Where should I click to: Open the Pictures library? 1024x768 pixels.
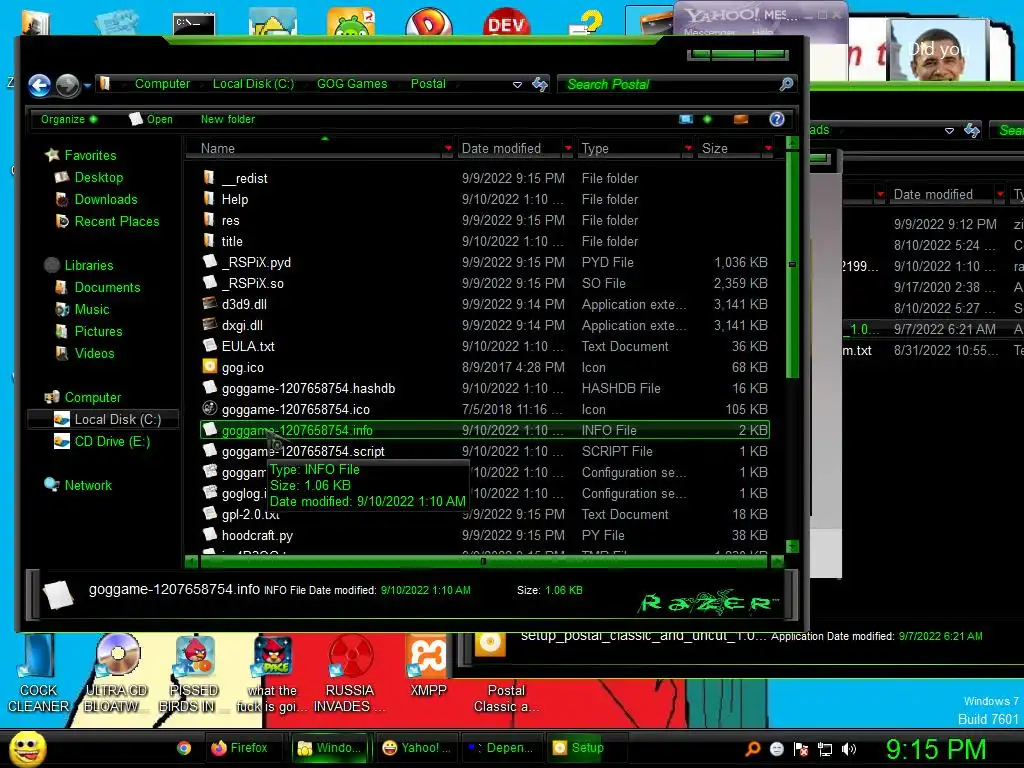[98, 331]
